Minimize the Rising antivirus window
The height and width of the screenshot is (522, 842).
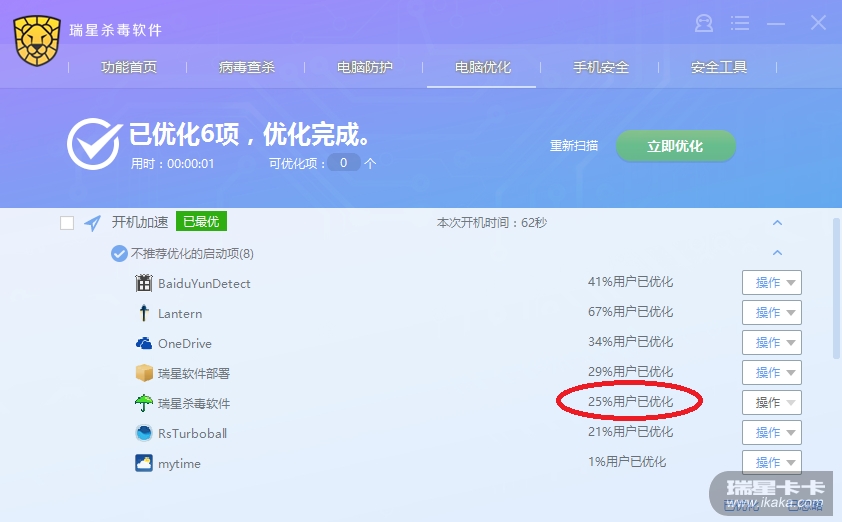(776, 23)
